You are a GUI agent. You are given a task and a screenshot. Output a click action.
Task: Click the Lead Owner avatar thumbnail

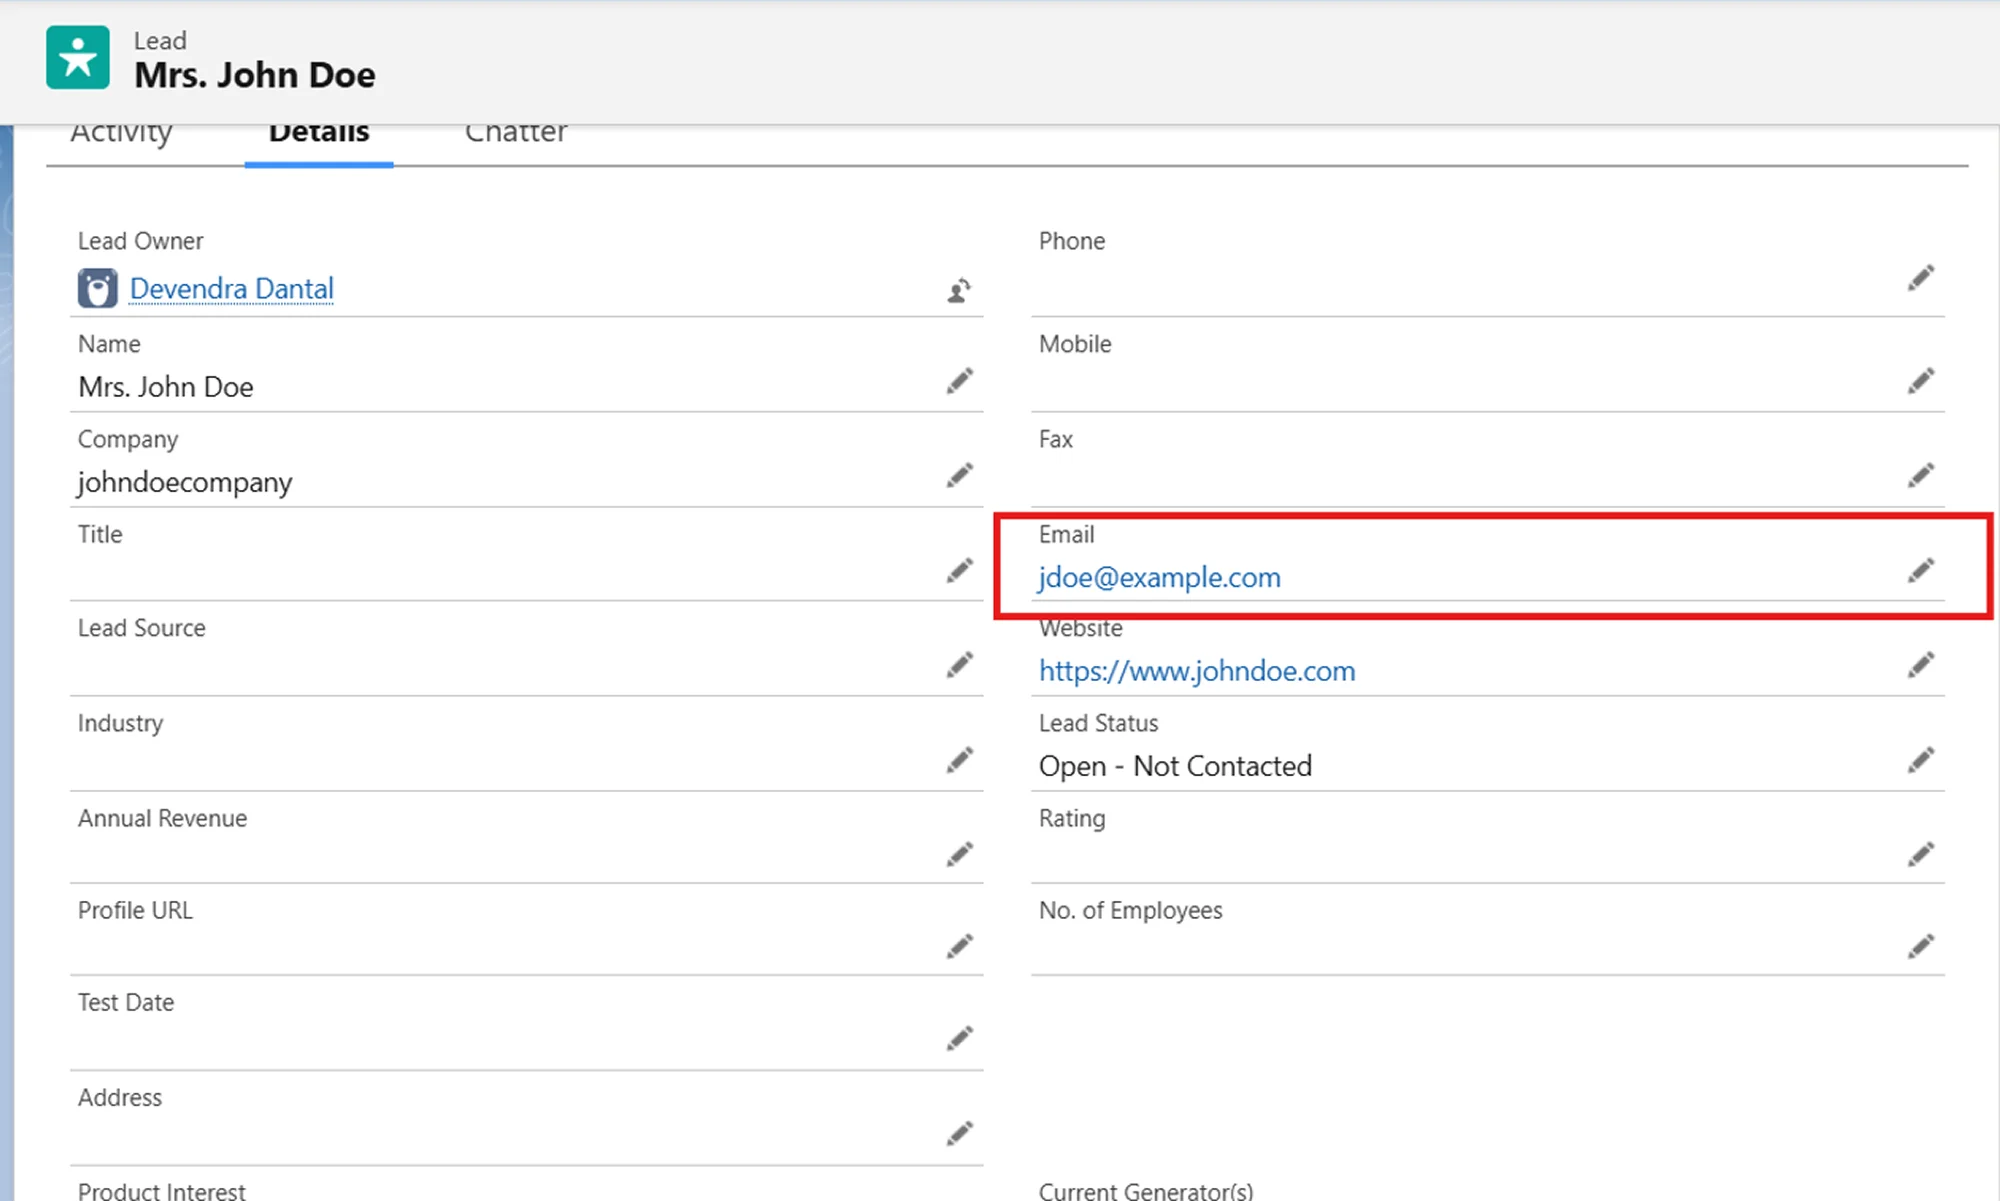click(97, 289)
